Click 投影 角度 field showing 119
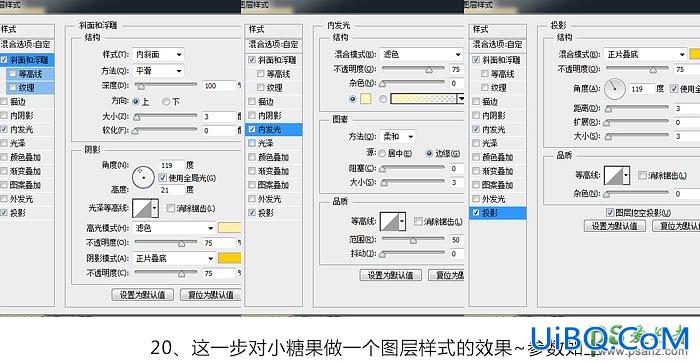Image resolution: width=700 pixels, height=363 pixels. point(641,88)
